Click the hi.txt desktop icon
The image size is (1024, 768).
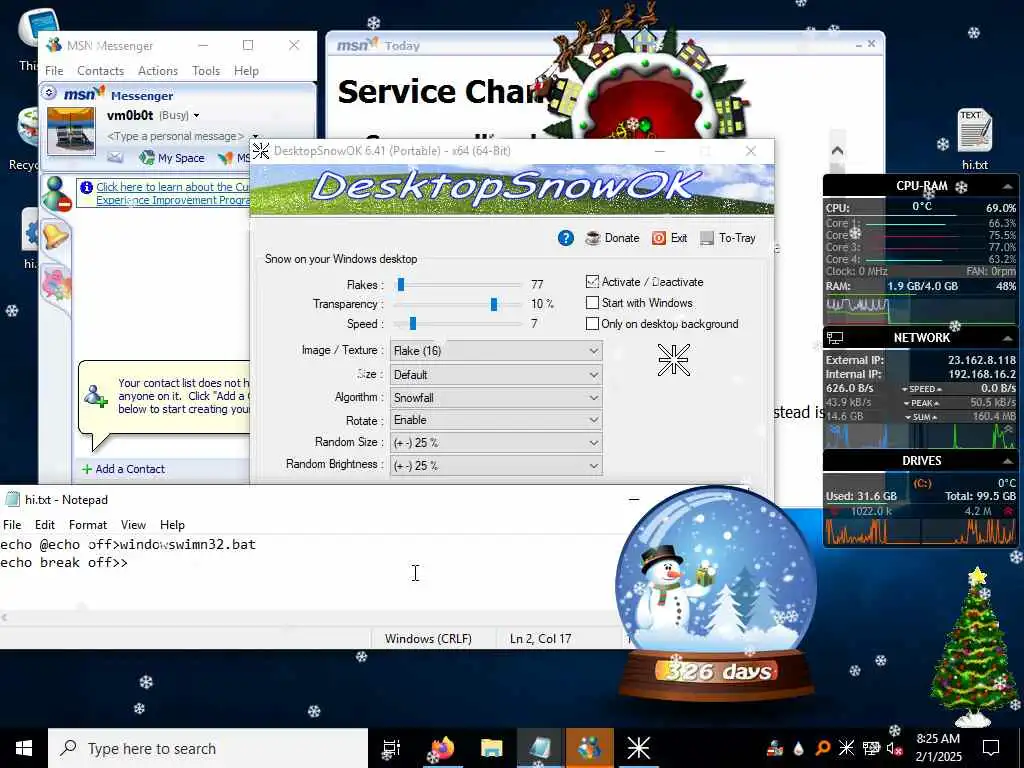(975, 140)
